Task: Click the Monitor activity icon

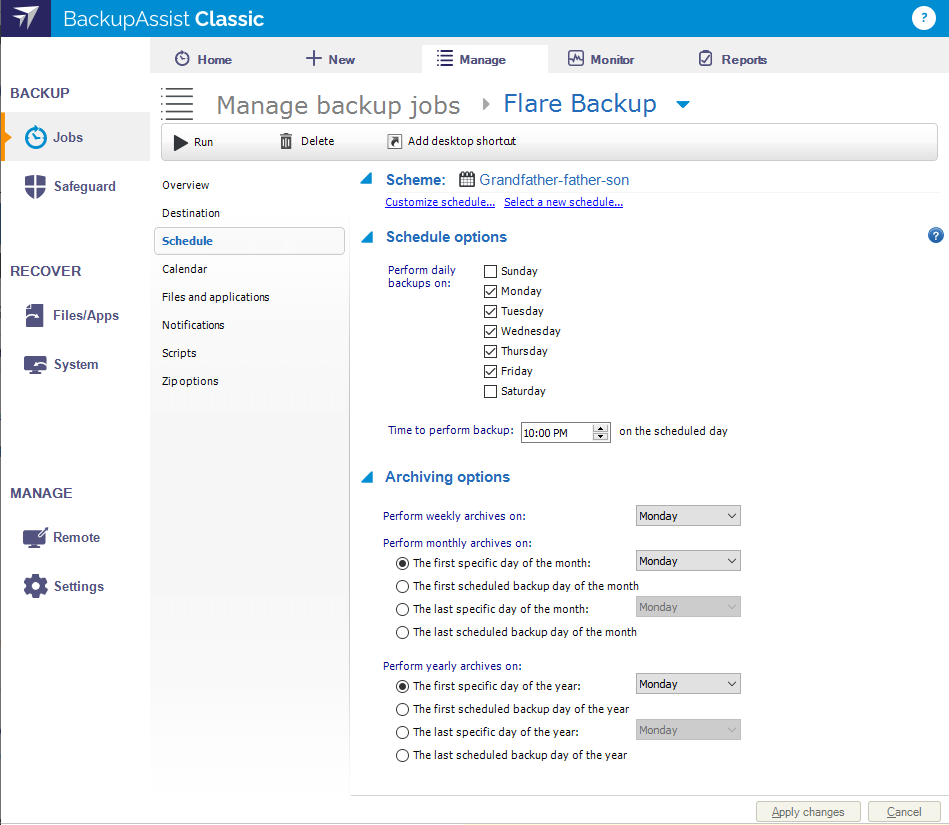Action: [x=576, y=59]
